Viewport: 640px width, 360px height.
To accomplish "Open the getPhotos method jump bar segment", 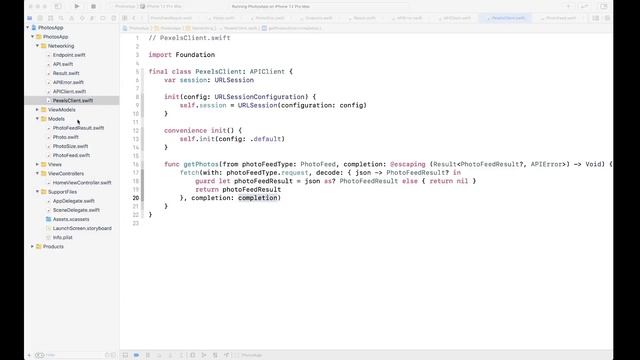I will pyautogui.click(x=292, y=28).
